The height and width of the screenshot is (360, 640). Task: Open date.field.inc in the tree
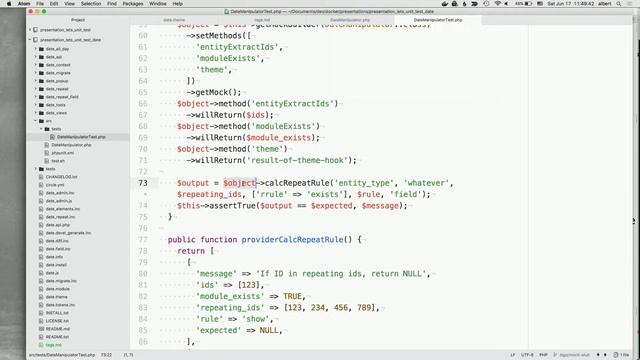tap(58, 249)
